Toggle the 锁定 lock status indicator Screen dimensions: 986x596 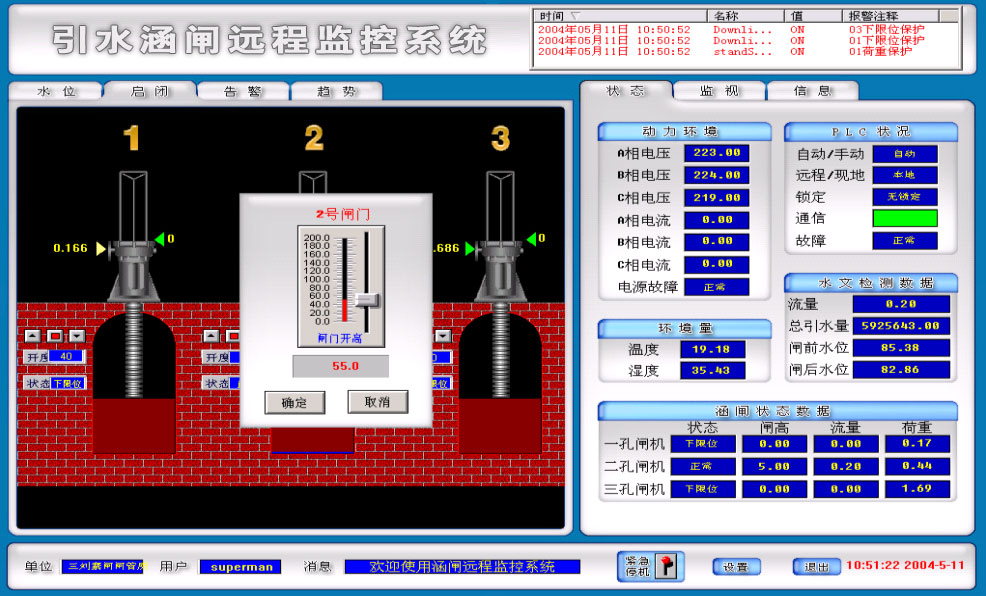(904, 197)
